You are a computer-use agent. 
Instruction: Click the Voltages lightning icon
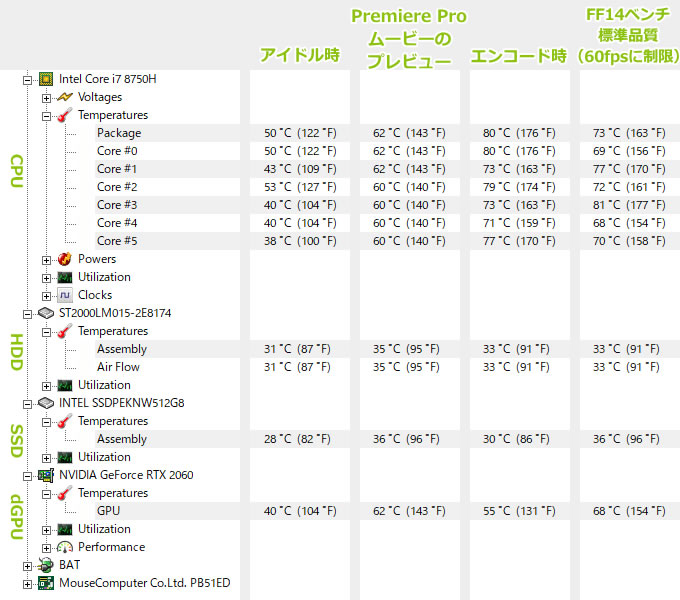tap(64, 97)
